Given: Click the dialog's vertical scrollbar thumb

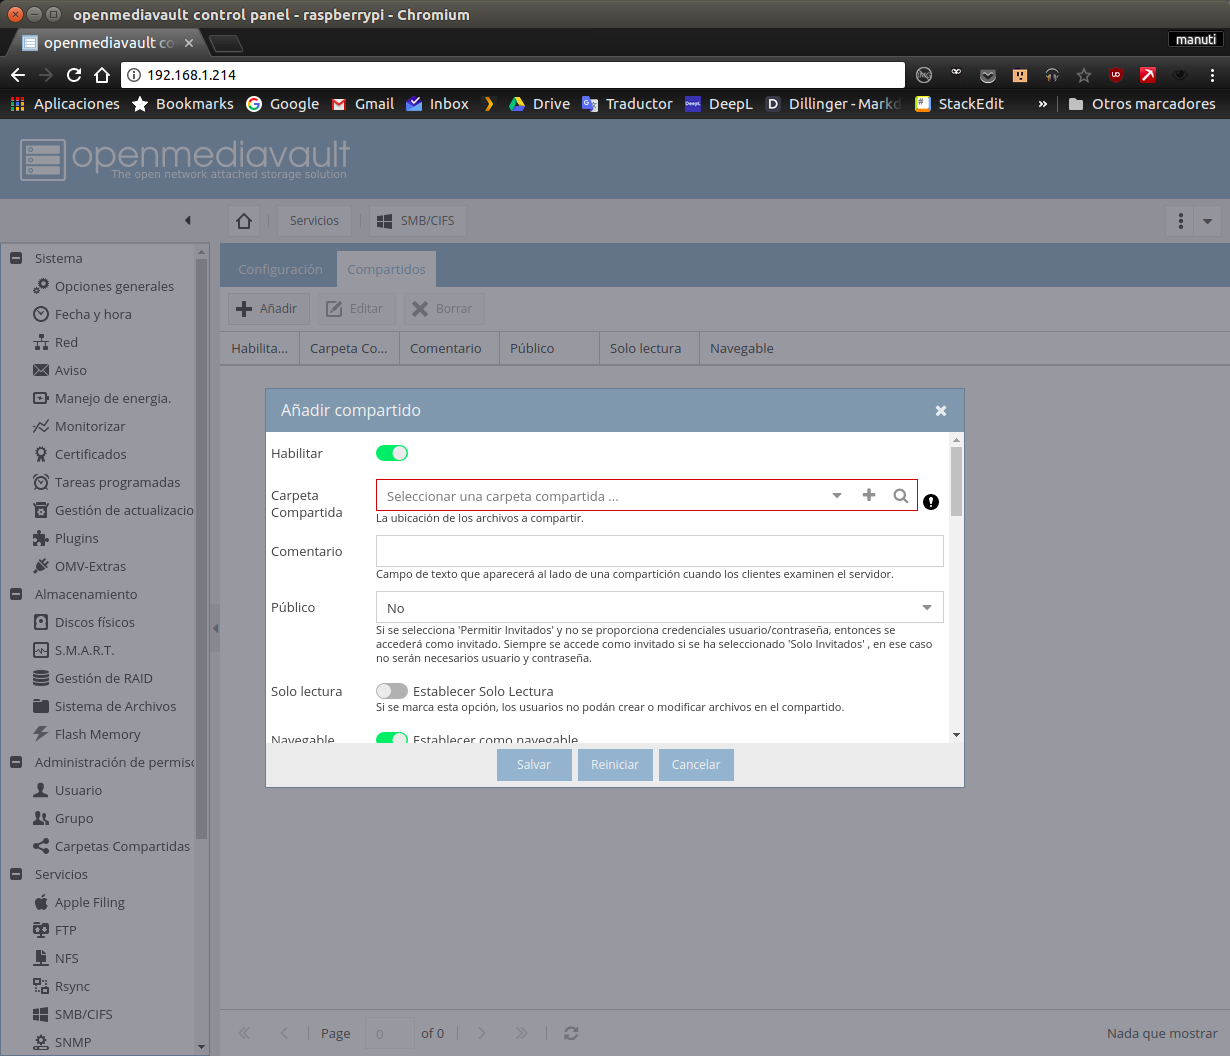Looking at the screenshot, I should click(x=956, y=480).
